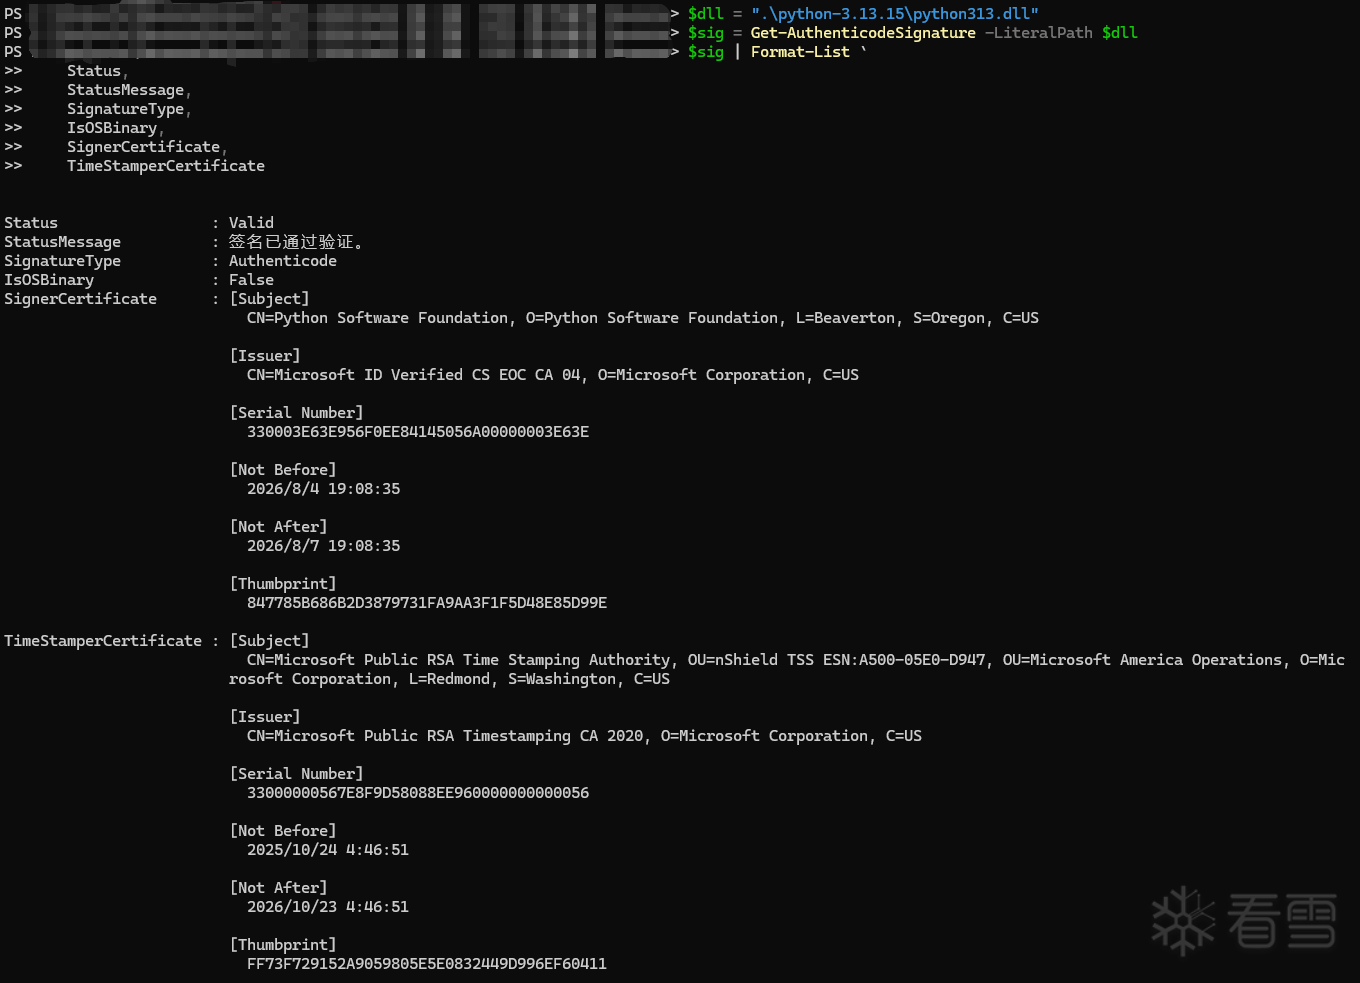Click the 'SignerCertificate,' property on the >> continuation line
This screenshot has width=1360, height=983.
click(x=147, y=147)
